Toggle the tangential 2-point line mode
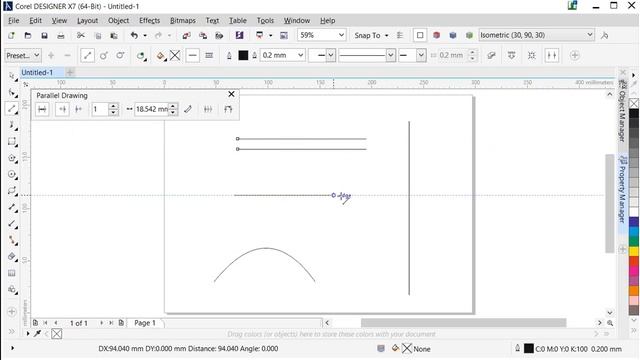 coord(120,56)
